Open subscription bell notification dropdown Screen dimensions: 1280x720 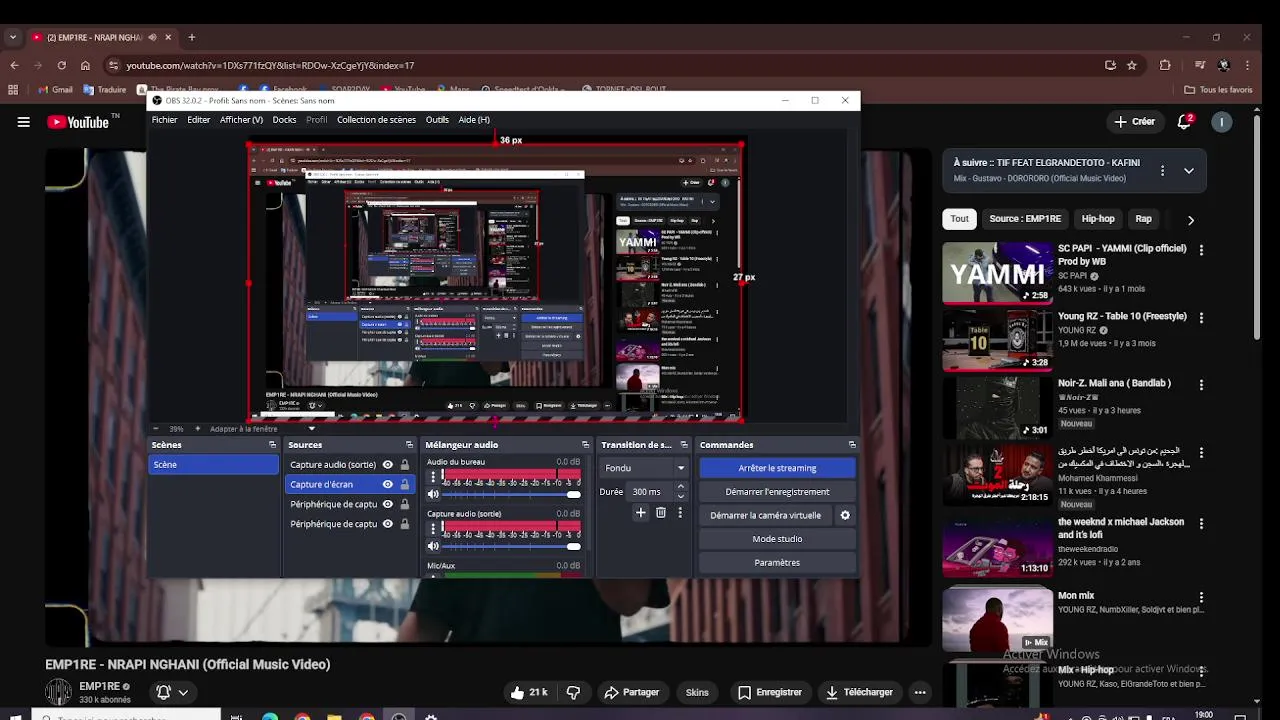173,692
